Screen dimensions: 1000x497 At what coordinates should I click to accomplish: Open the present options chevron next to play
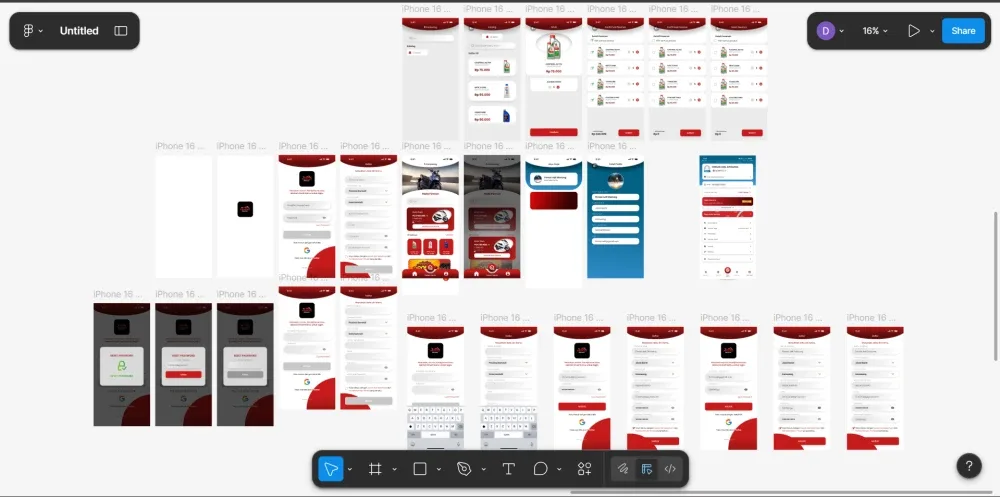click(932, 31)
